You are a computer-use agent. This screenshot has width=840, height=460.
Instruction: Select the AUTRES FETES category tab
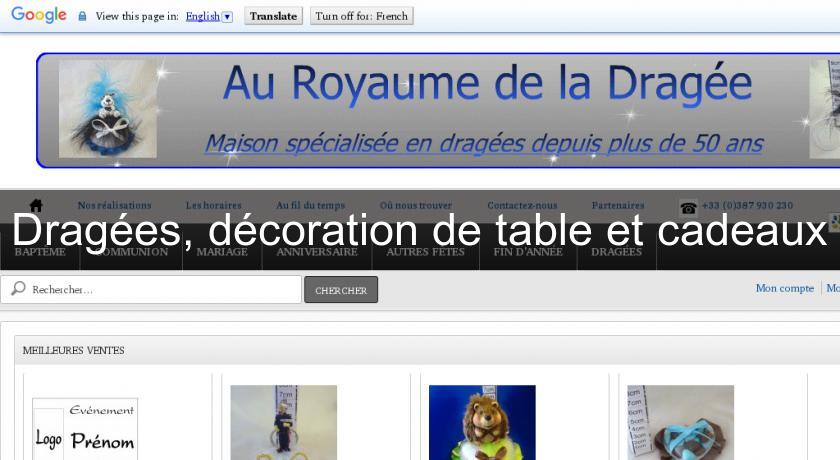(426, 252)
